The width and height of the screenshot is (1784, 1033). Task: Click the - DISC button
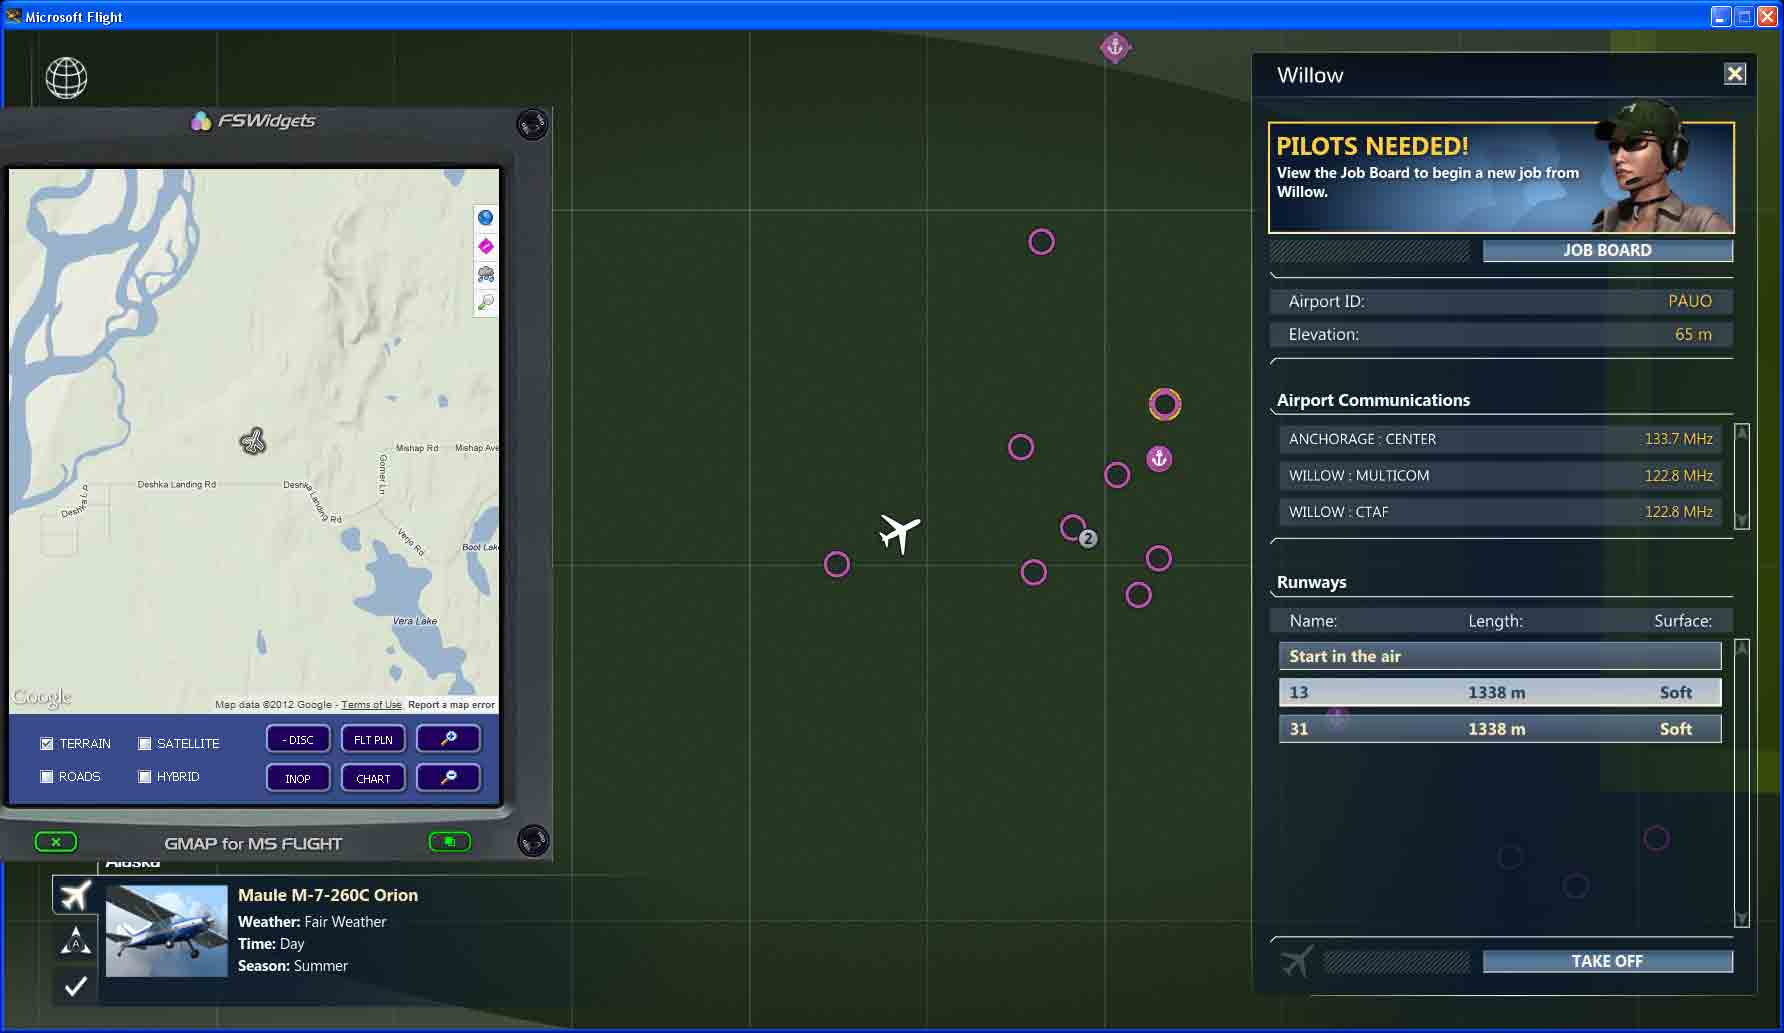point(298,739)
